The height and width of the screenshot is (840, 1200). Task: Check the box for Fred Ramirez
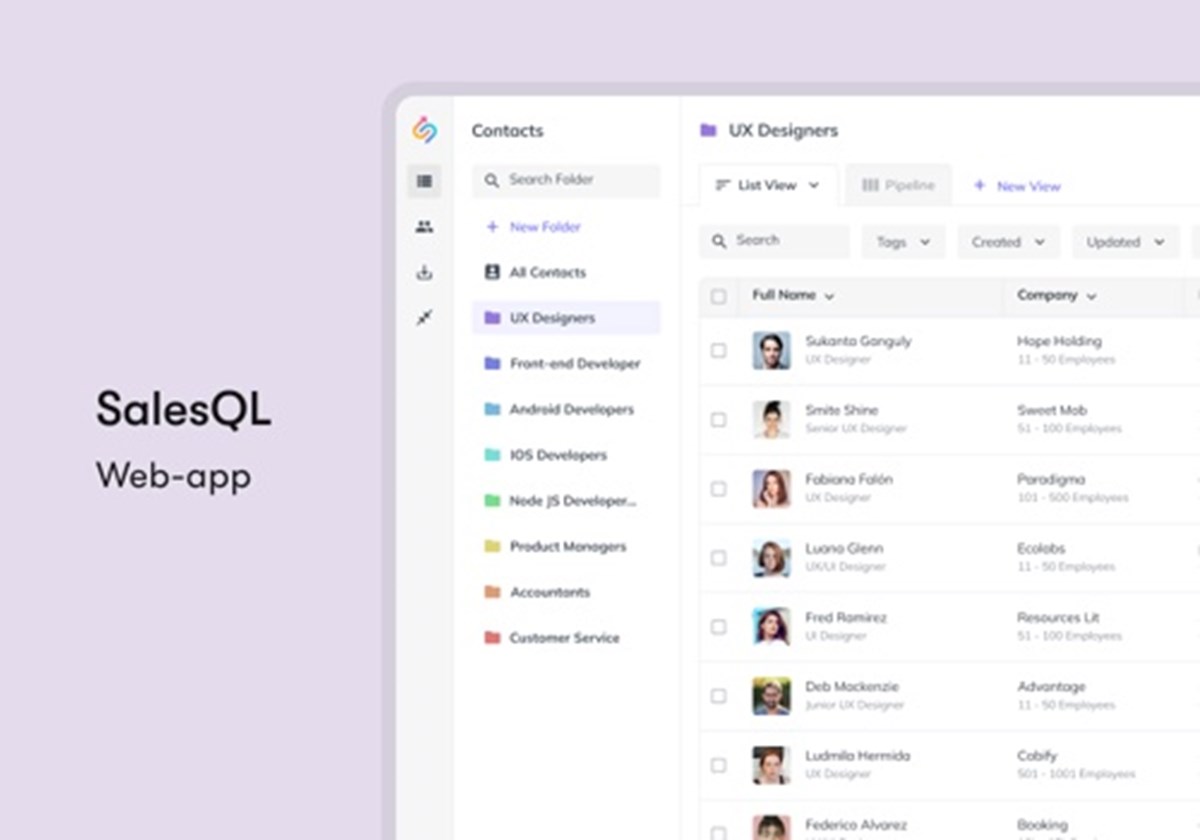[x=718, y=627]
